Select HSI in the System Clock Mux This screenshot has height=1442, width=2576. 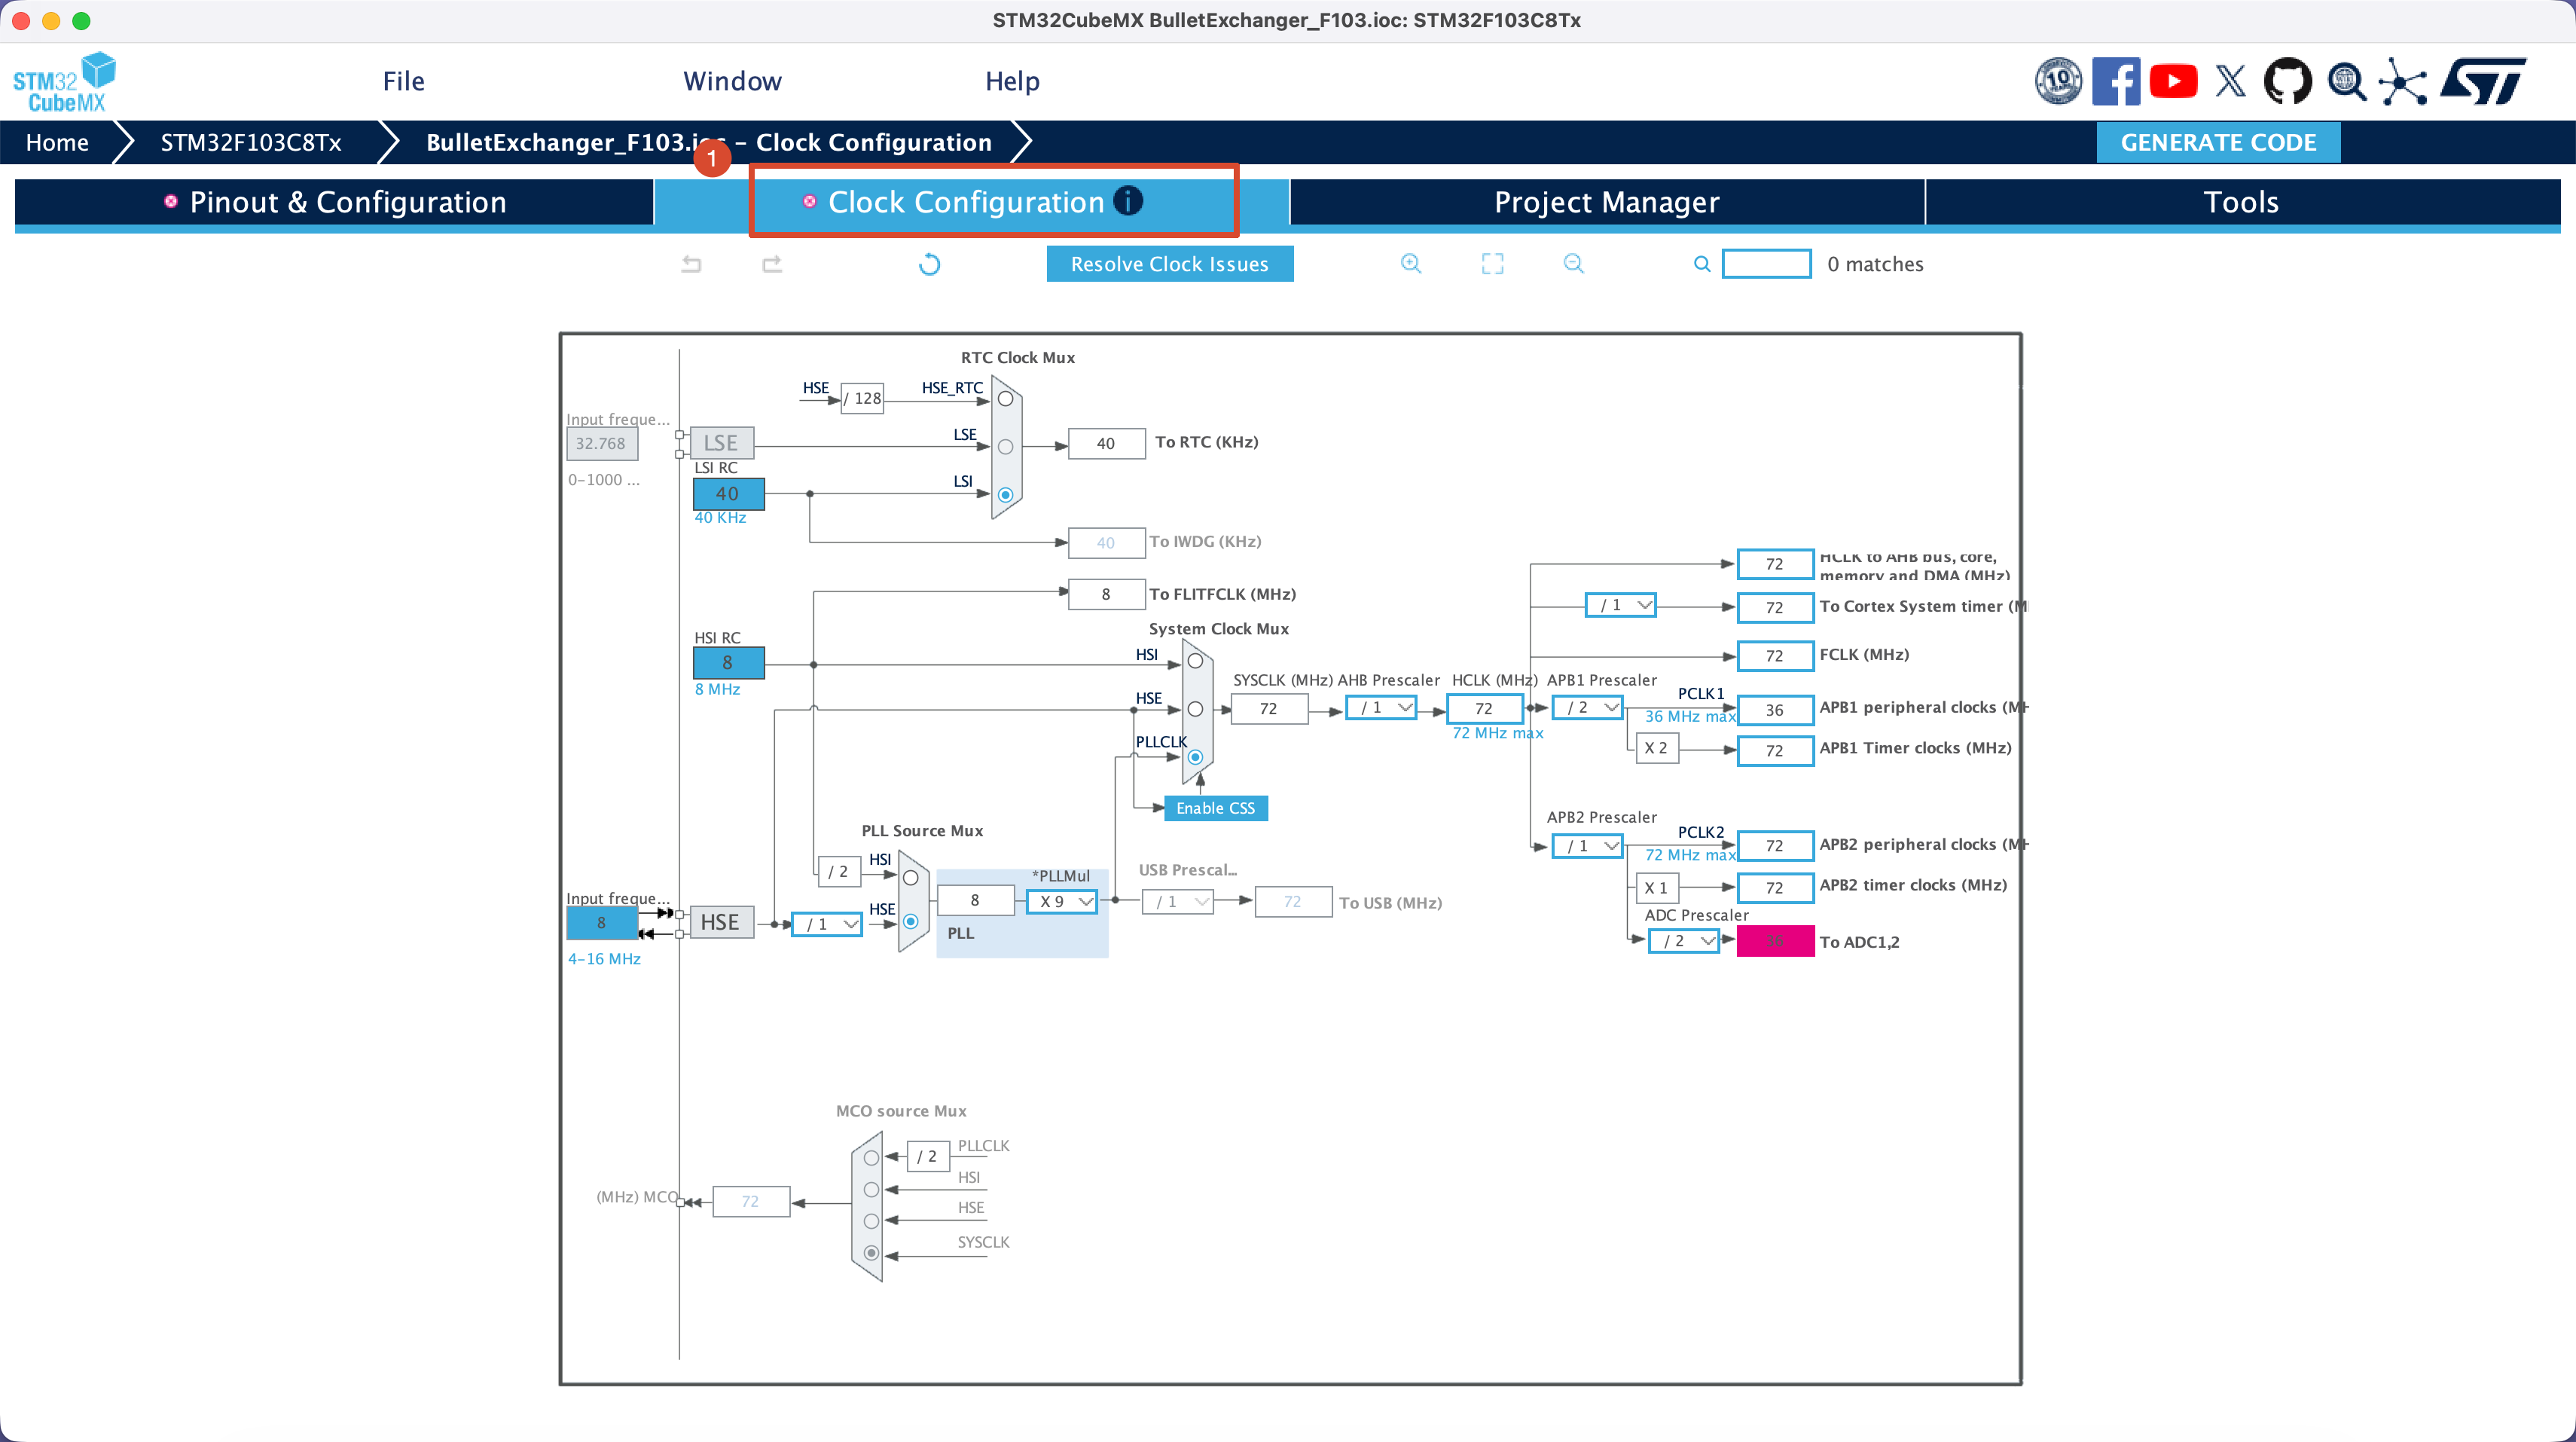1195,661
